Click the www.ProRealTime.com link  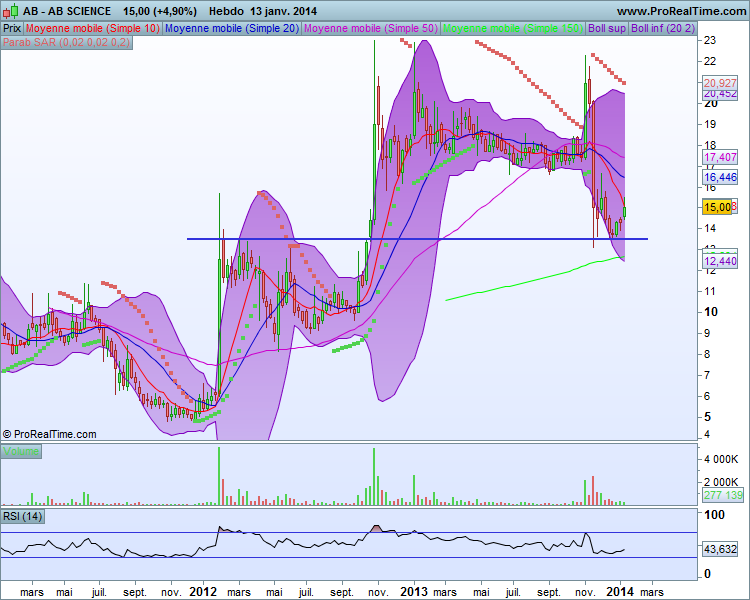(x=682, y=11)
